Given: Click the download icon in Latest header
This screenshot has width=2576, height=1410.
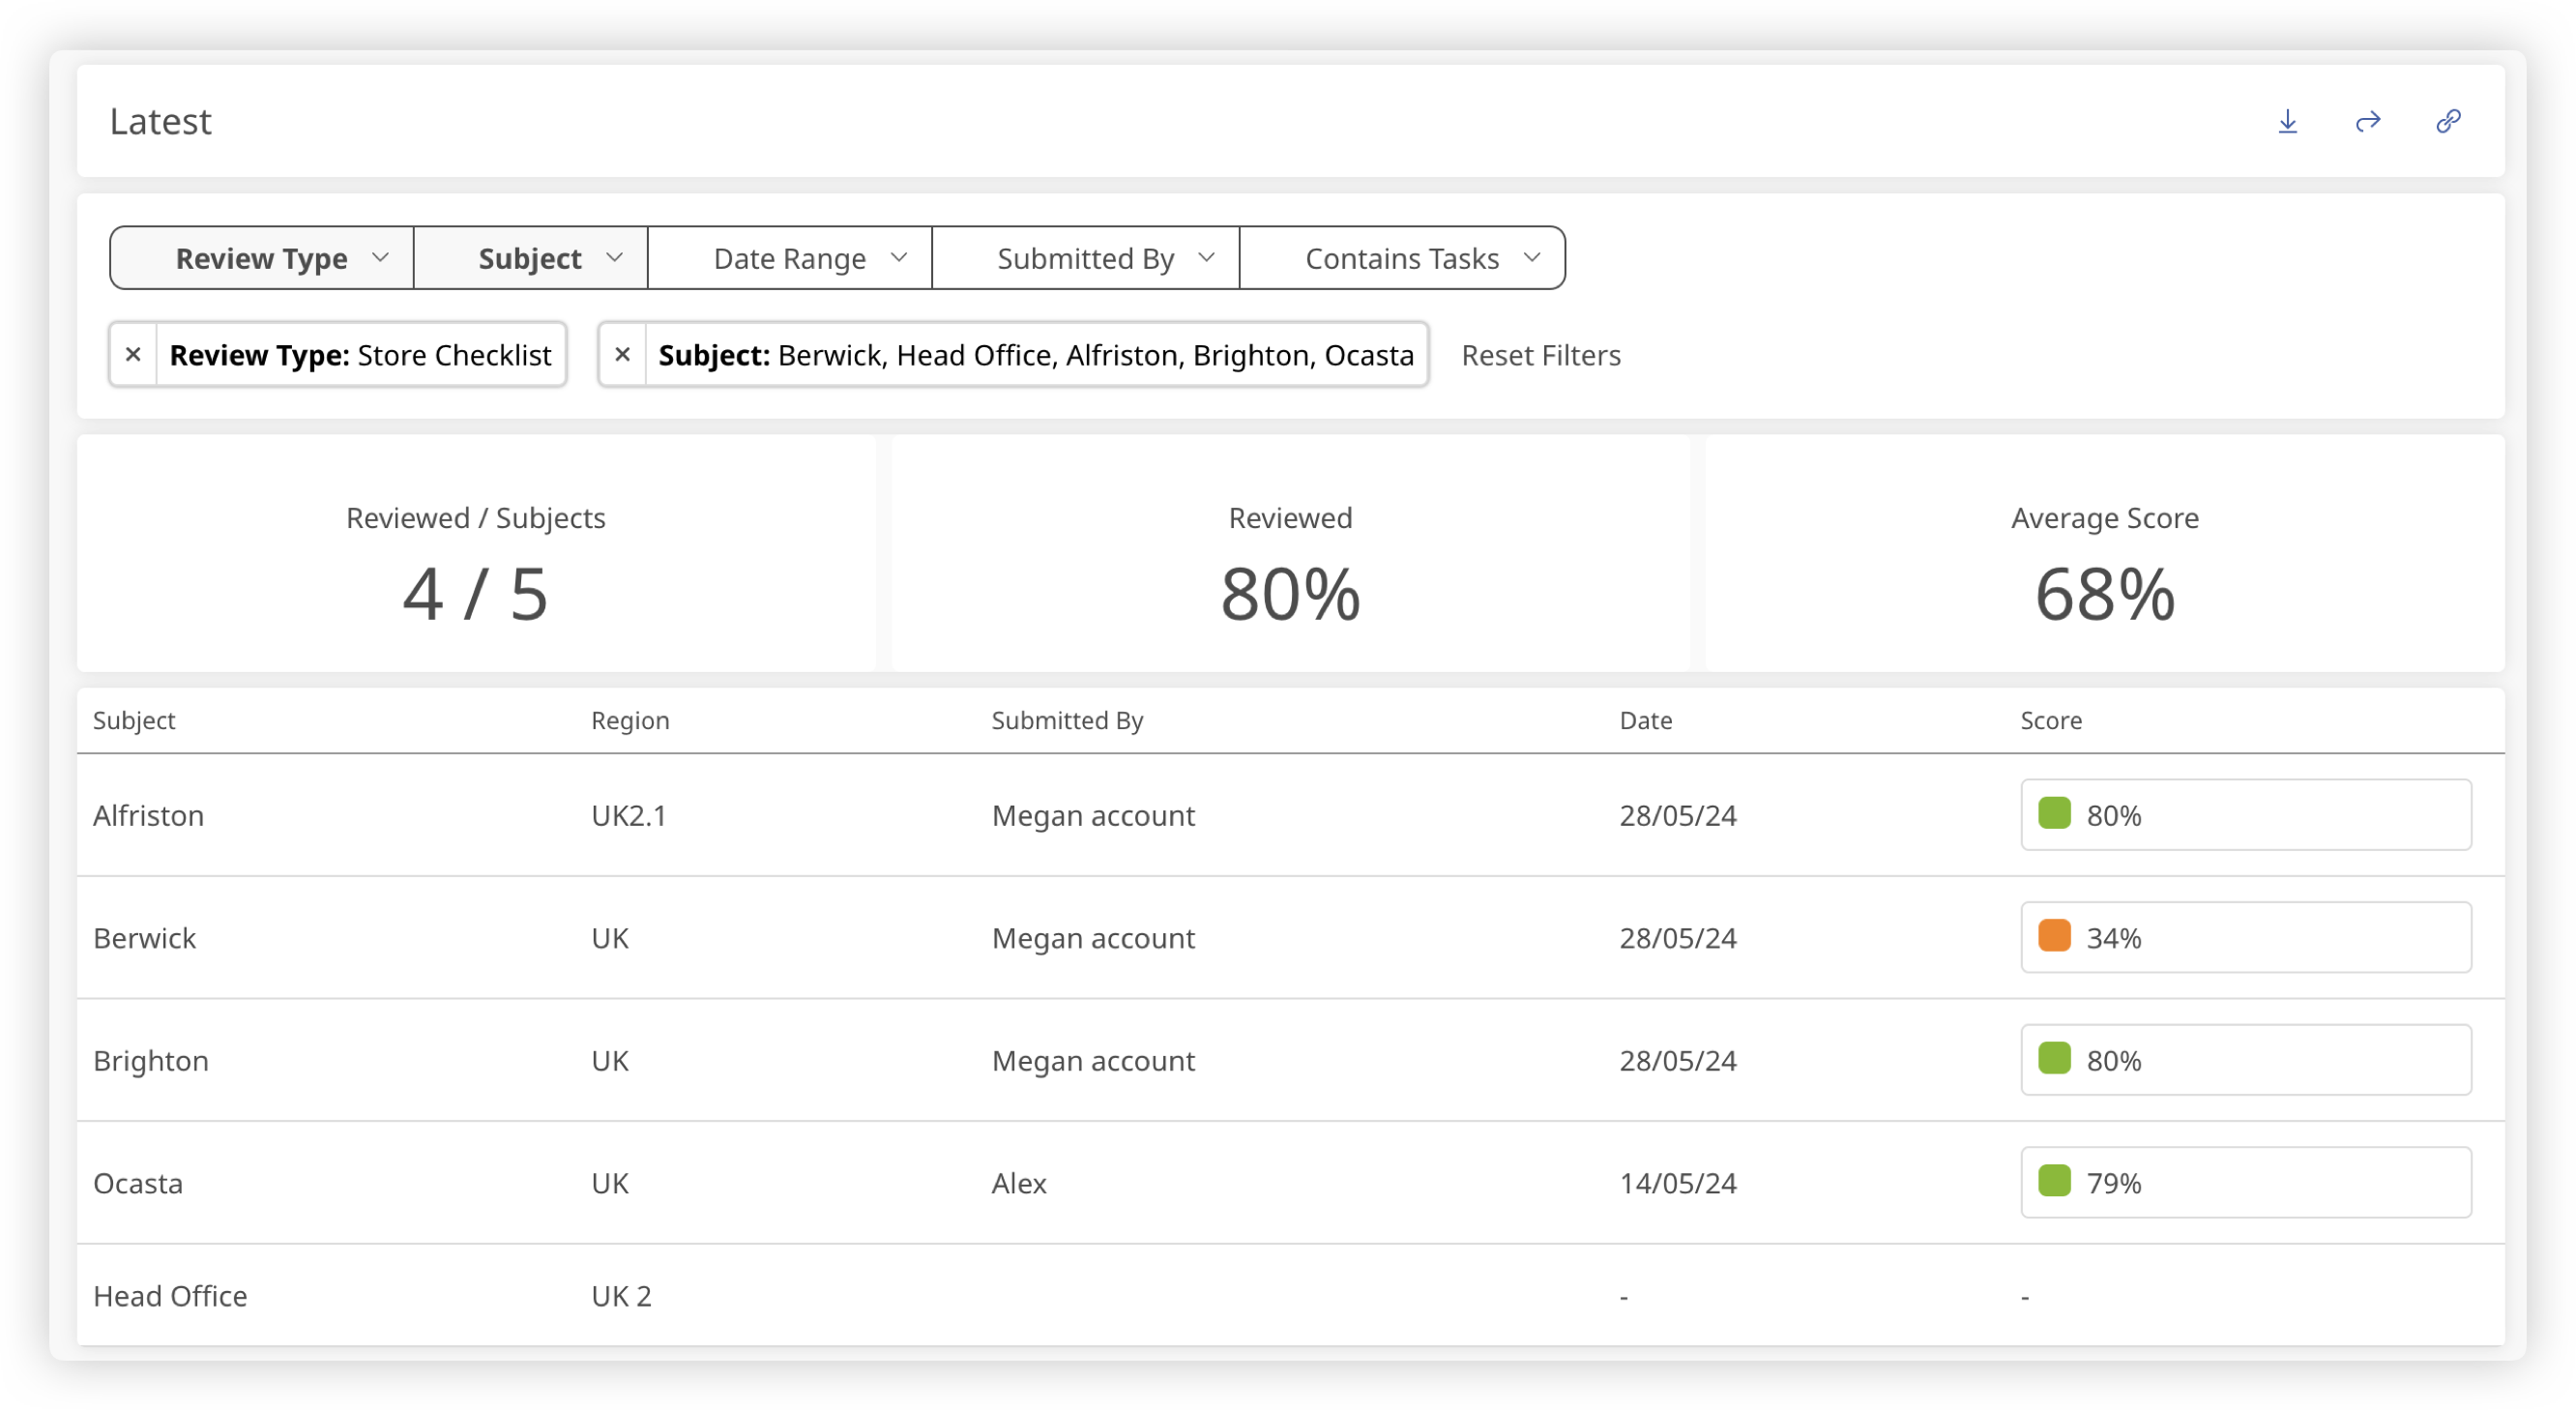Looking at the screenshot, I should tap(2287, 122).
